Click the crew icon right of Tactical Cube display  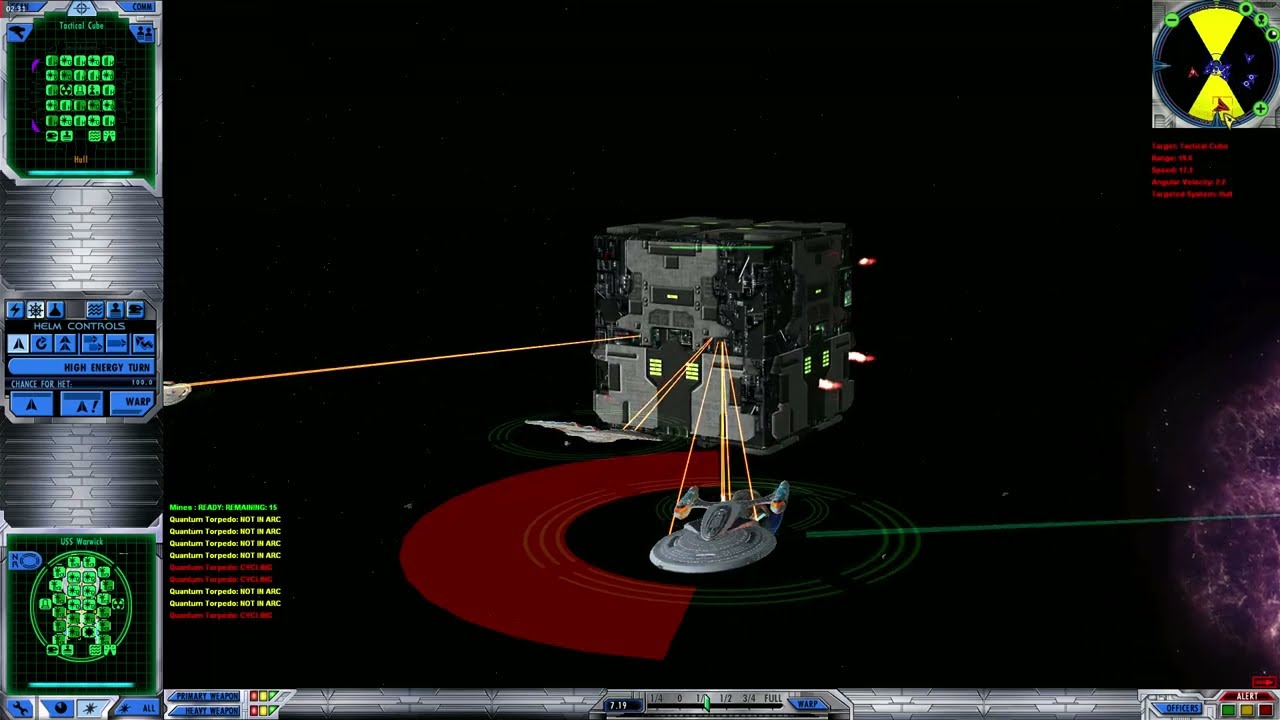143,33
